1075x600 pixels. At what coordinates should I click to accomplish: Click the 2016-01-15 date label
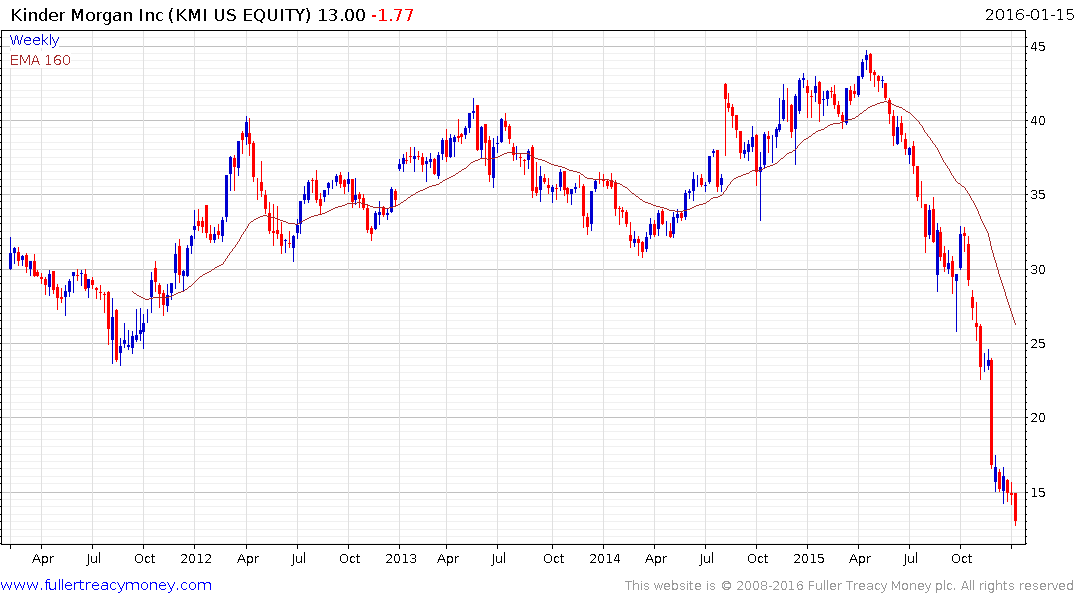pos(1028,14)
